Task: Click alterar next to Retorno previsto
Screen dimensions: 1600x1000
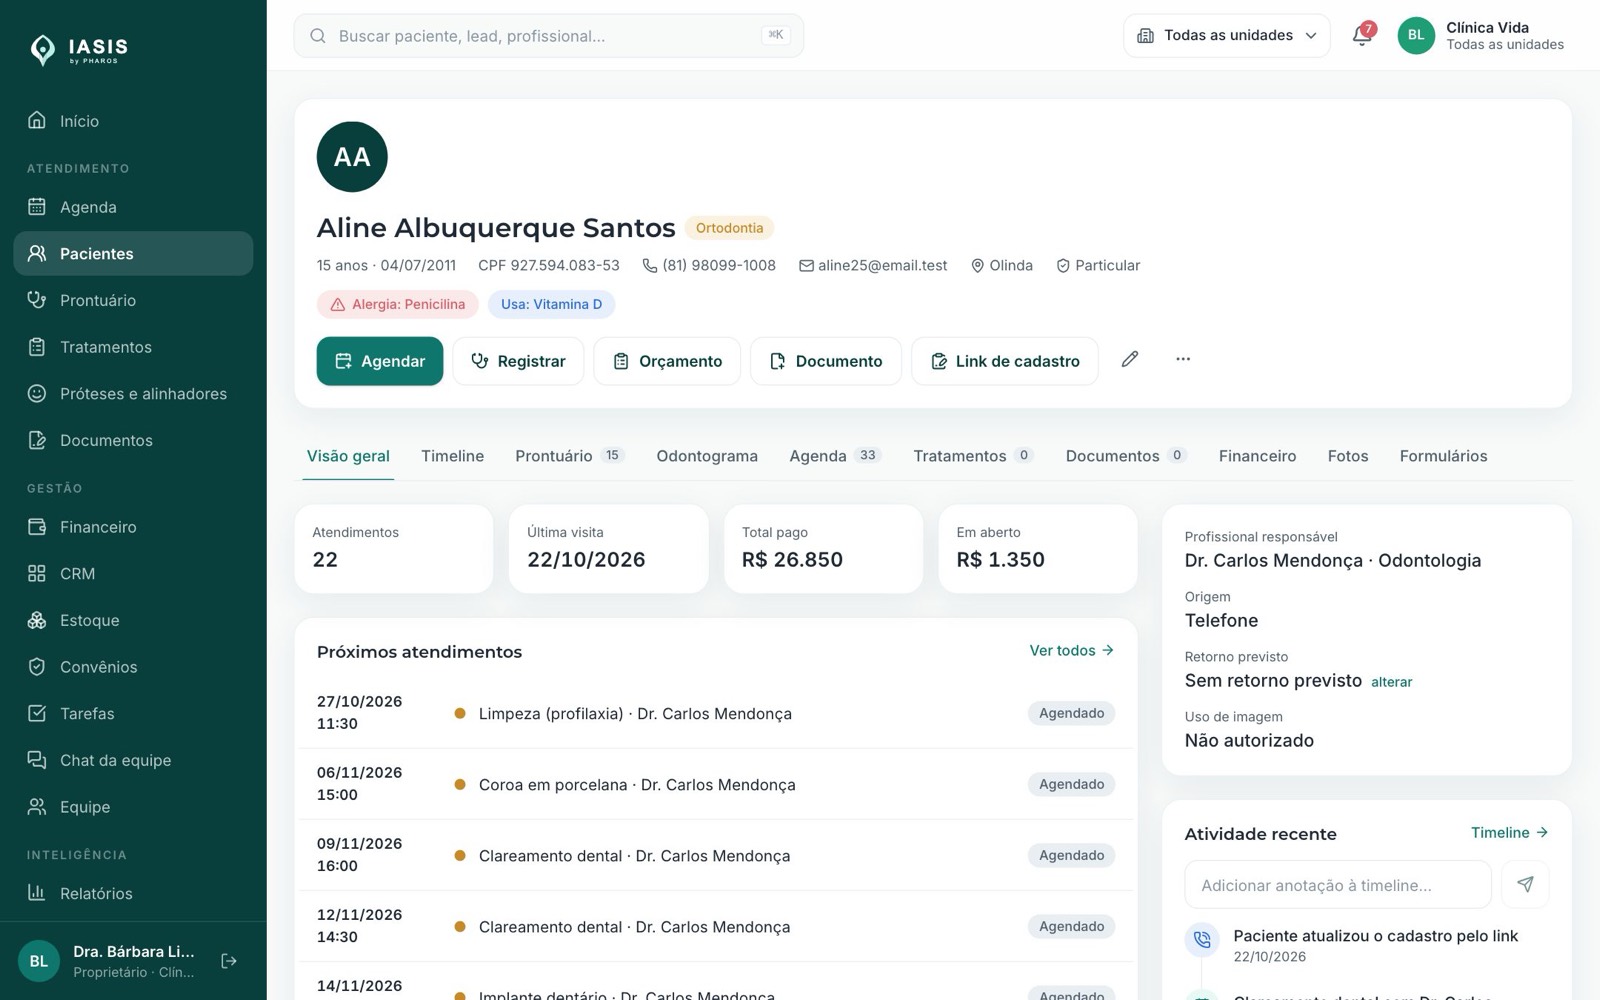Action: point(1392,682)
